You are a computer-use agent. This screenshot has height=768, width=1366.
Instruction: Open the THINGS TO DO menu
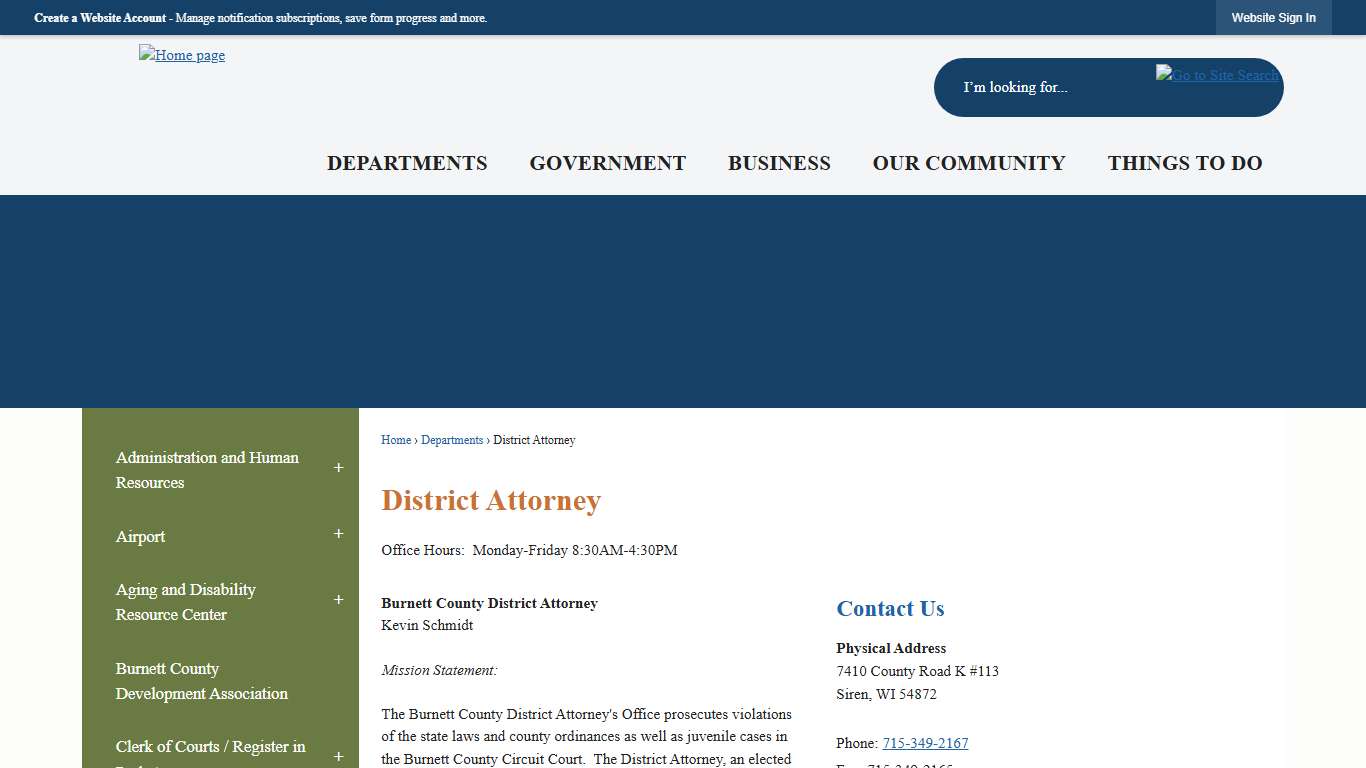1184,163
